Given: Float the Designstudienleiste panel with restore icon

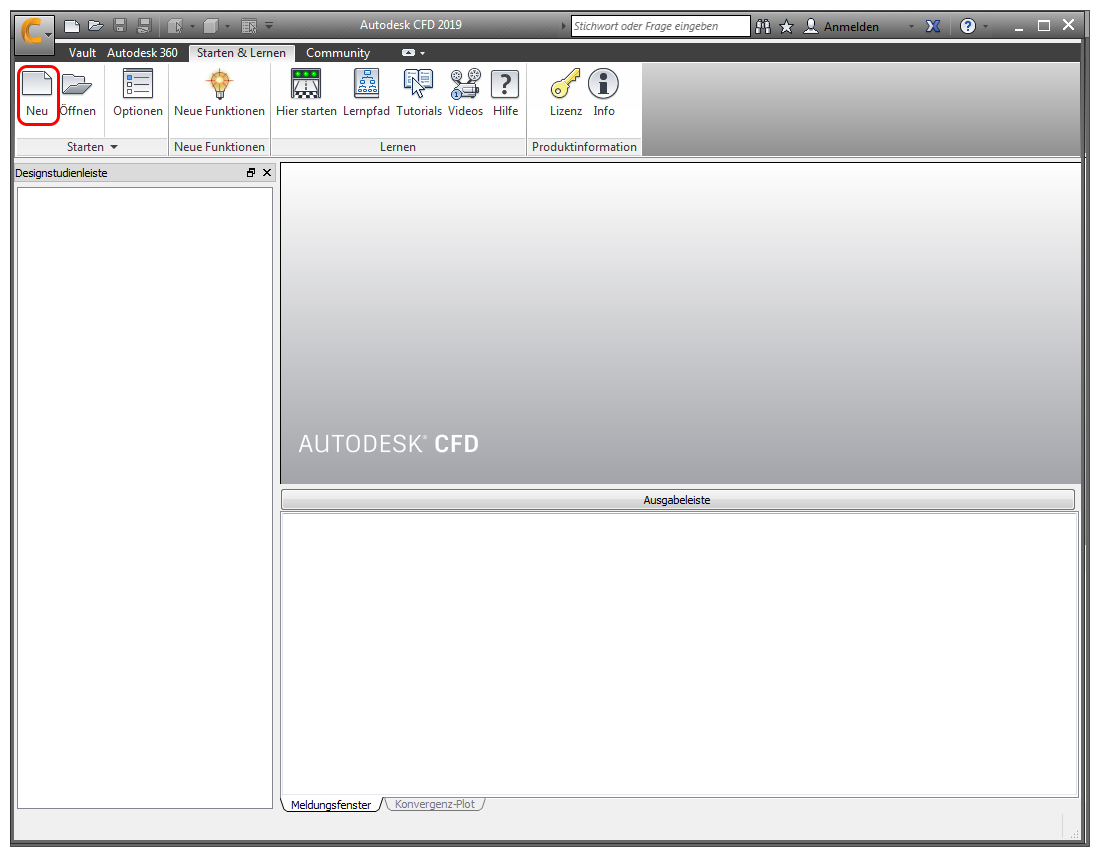Looking at the screenshot, I should click(251, 173).
